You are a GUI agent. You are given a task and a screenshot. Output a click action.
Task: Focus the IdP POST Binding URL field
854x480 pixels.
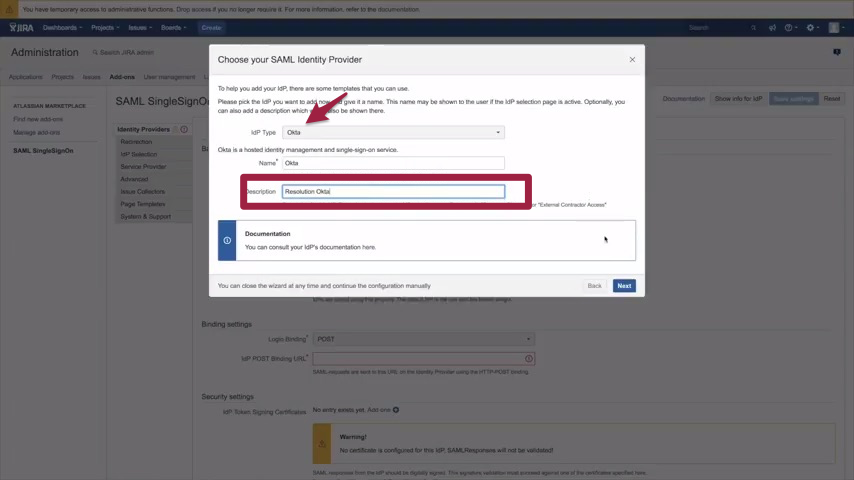[423, 359]
